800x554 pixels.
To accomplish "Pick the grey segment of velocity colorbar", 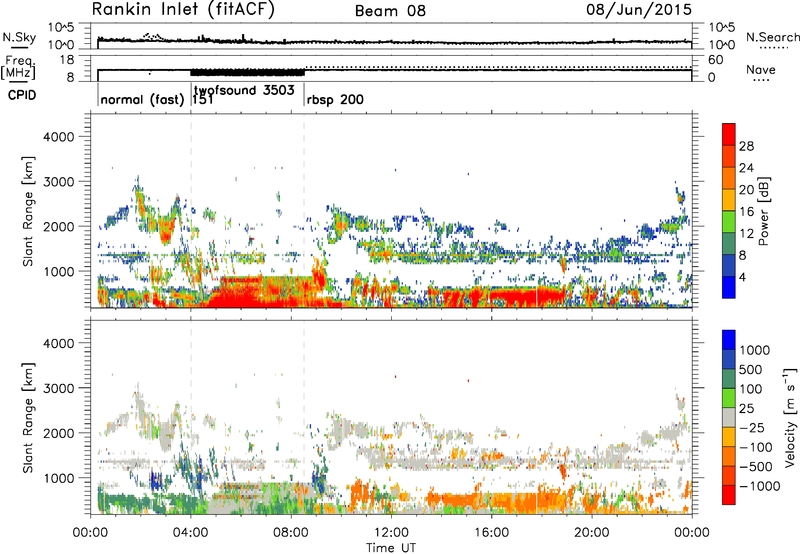I will (729, 417).
